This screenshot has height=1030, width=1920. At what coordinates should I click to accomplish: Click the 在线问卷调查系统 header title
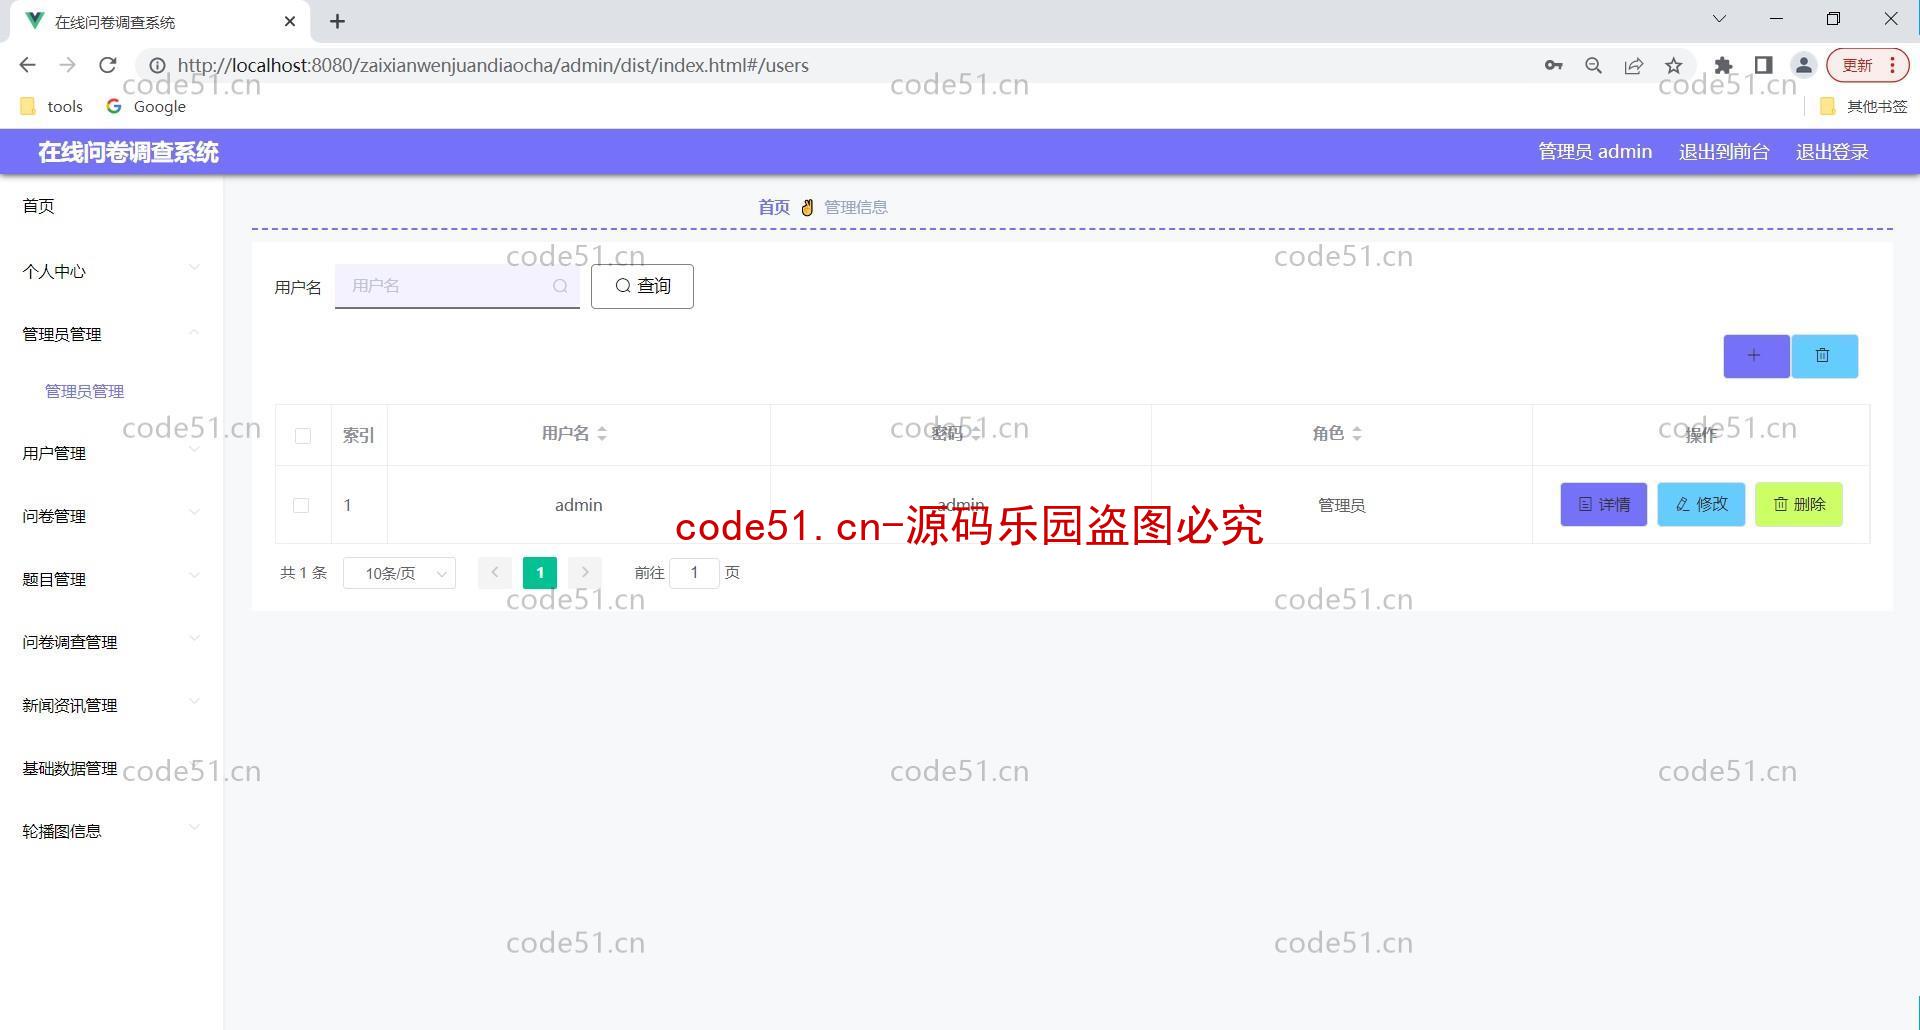pos(128,152)
